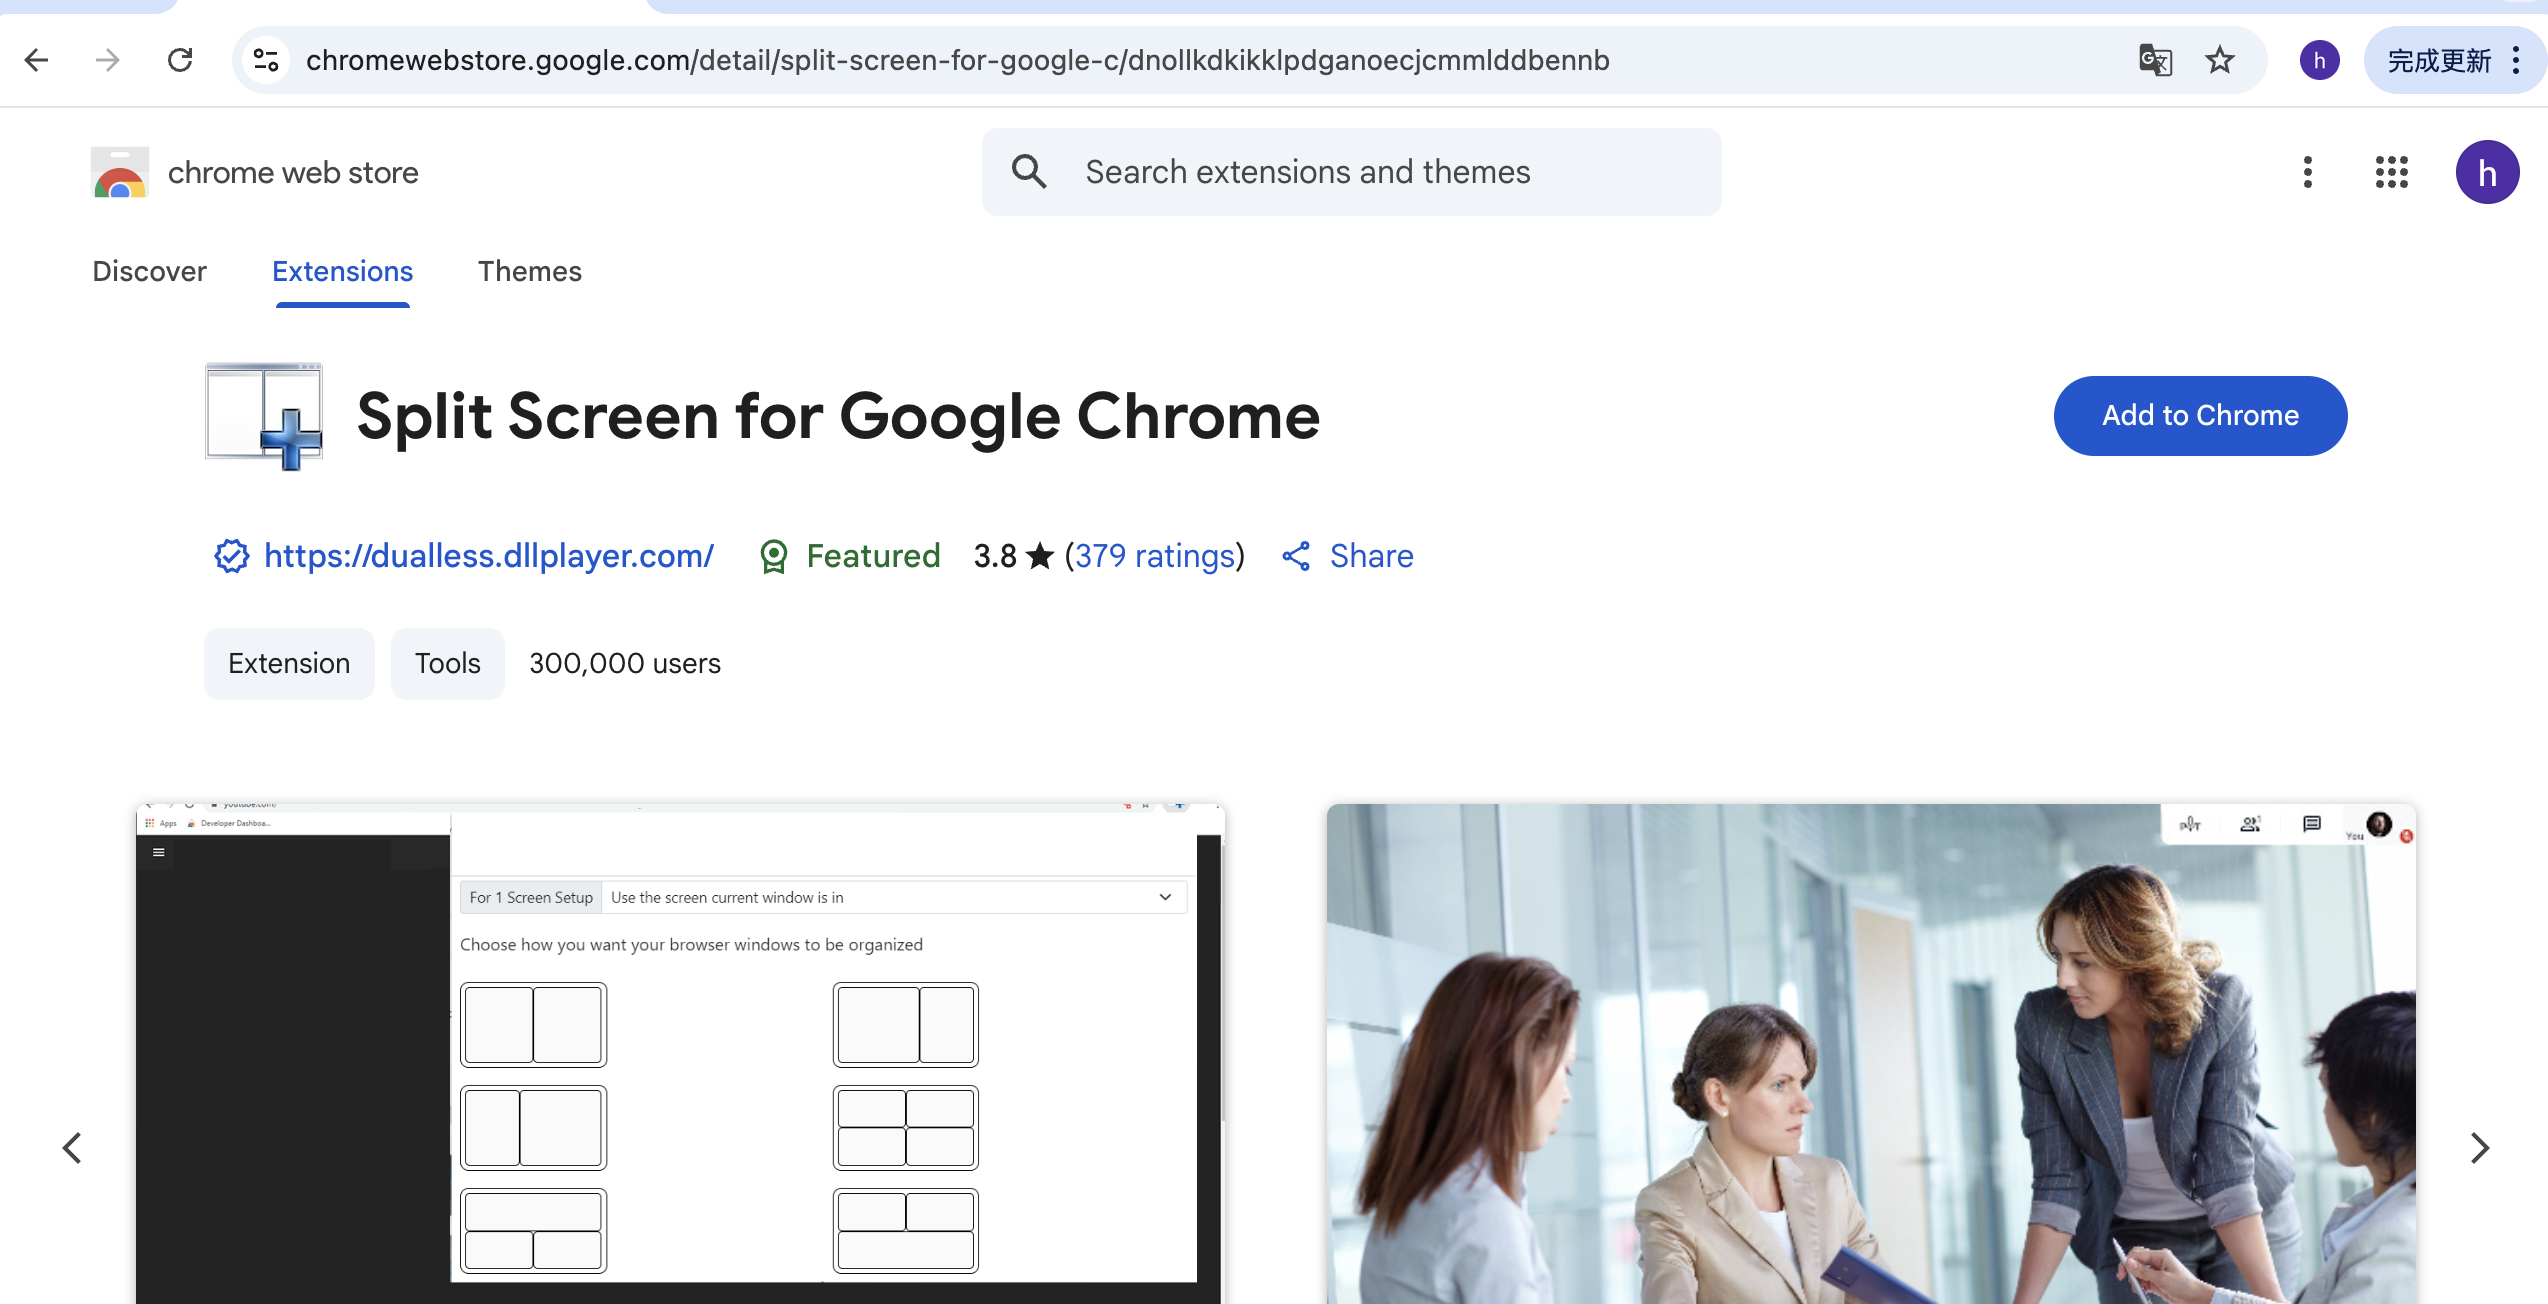Click the Add to Chrome button

pos(2200,416)
